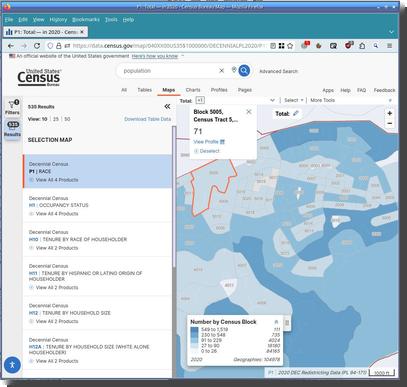Expand View All 2 Products under H12
The image size is (407, 387).
point(54,321)
